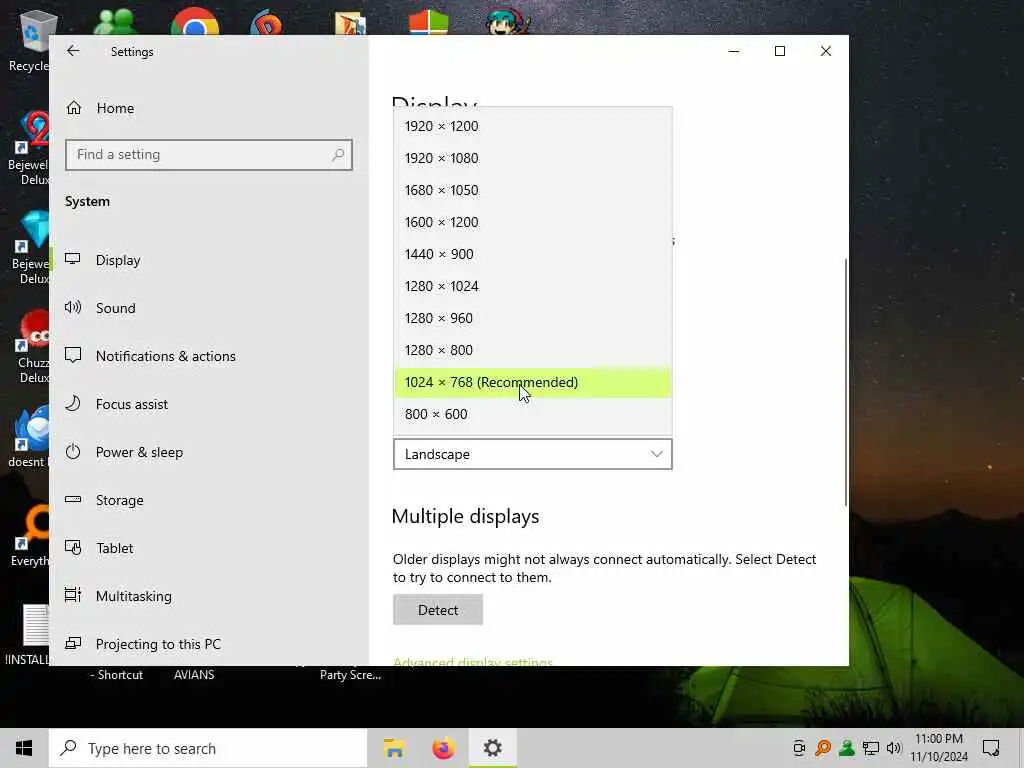1024x768 pixels.
Task: Launch Firefox from the taskbar
Action: (x=443, y=748)
